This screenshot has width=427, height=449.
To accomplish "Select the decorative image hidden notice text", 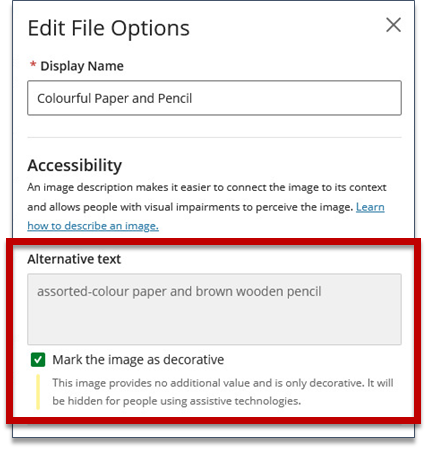I will (x=223, y=392).
